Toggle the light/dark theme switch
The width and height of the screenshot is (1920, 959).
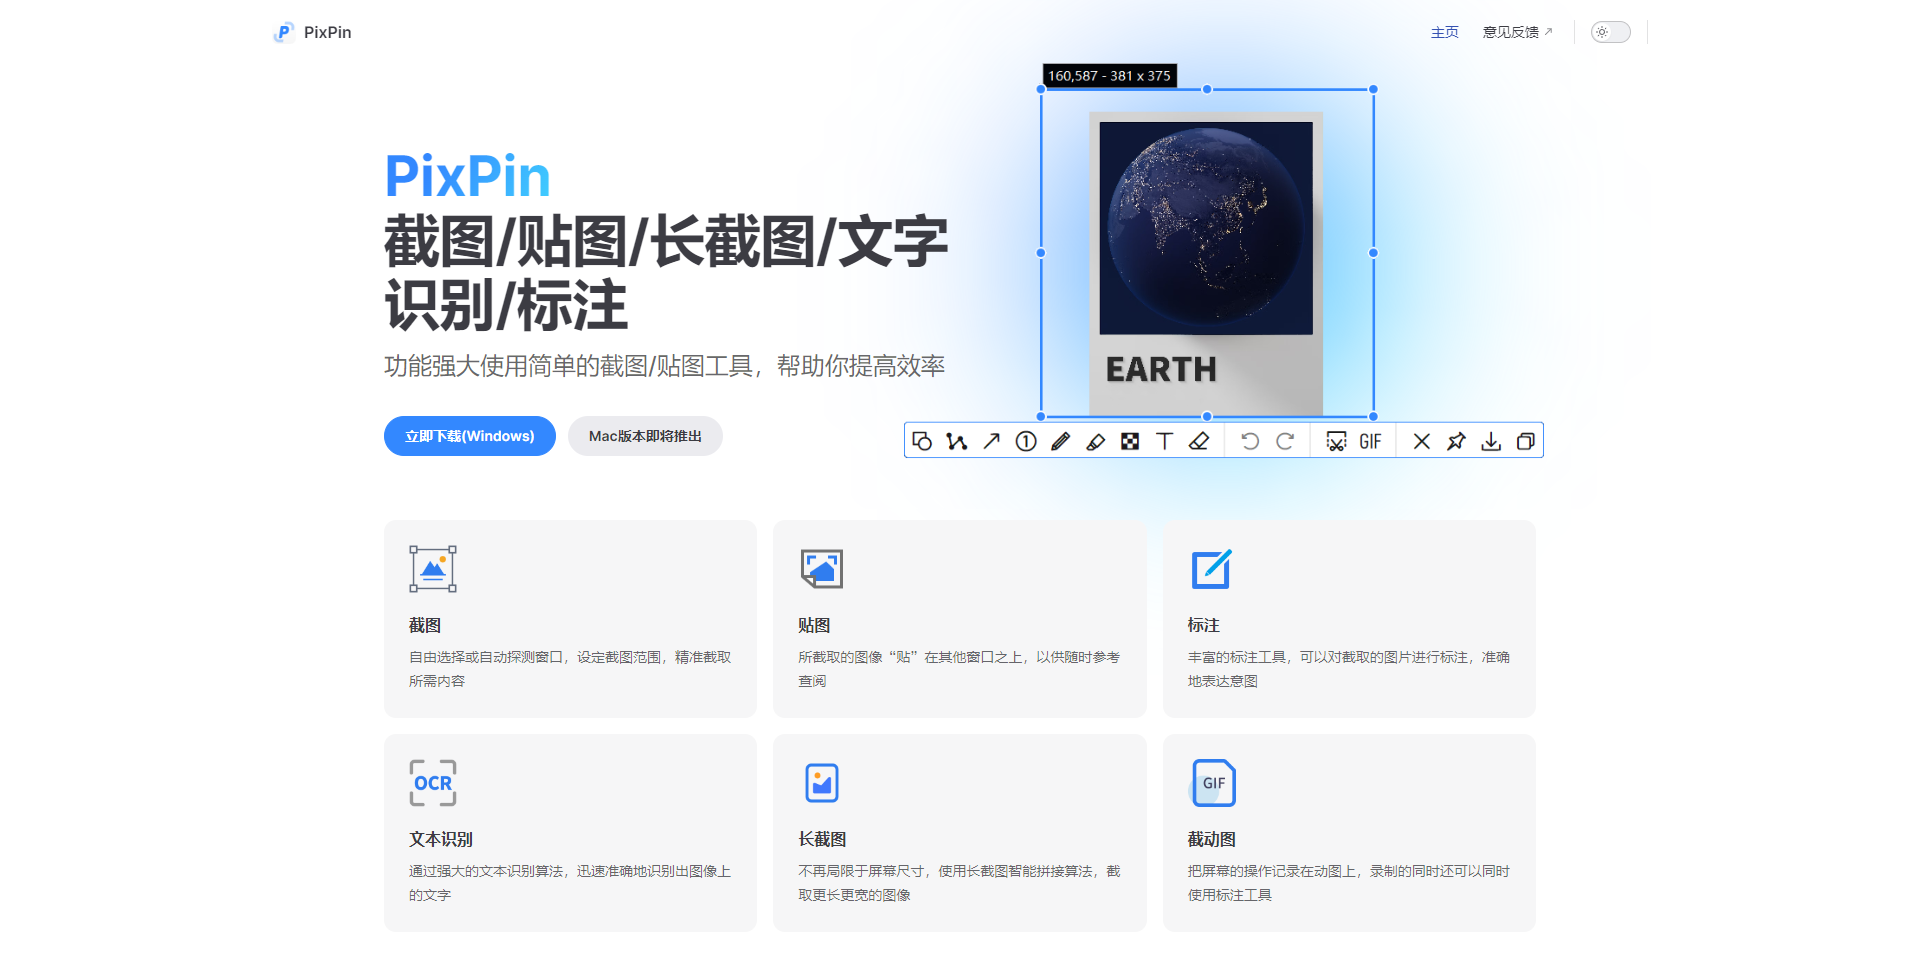[x=1610, y=32]
